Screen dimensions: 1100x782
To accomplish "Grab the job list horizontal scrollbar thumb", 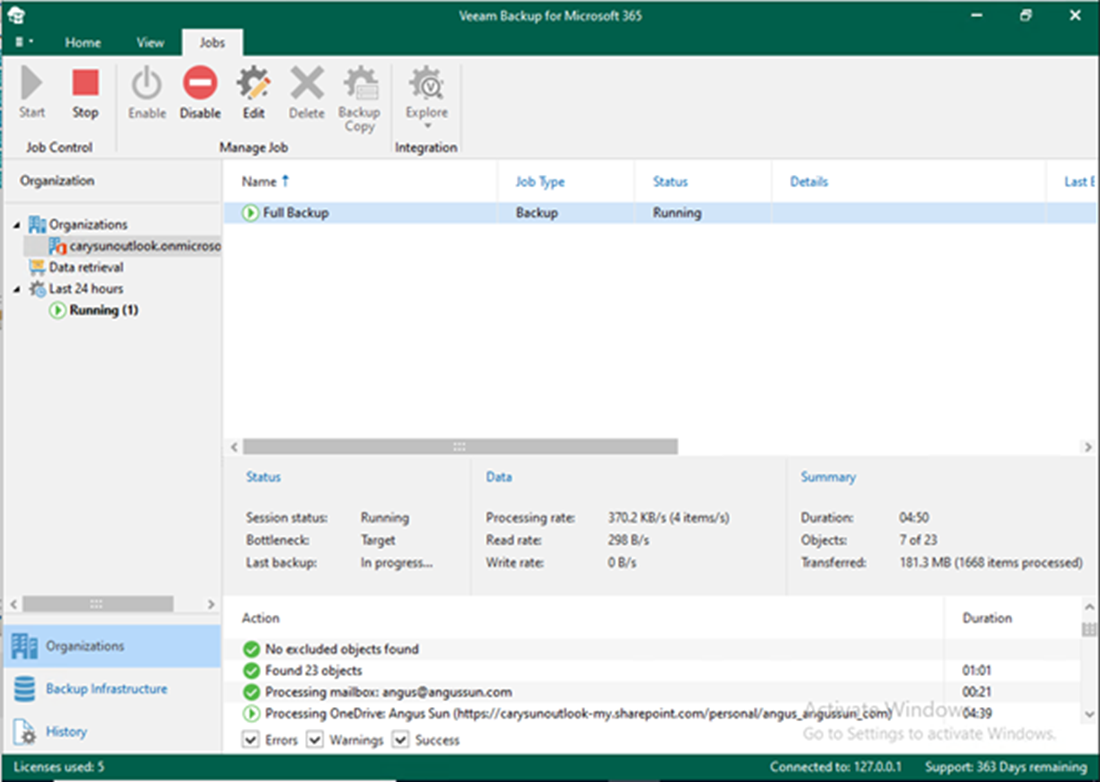I will (x=460, y=447).
